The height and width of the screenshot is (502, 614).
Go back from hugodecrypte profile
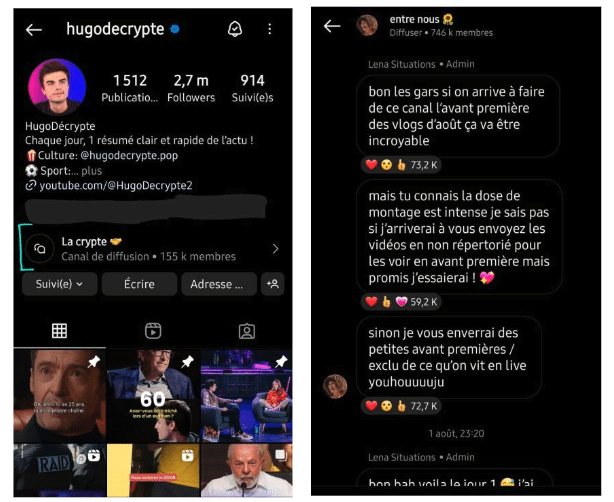(x=34, y=30)
